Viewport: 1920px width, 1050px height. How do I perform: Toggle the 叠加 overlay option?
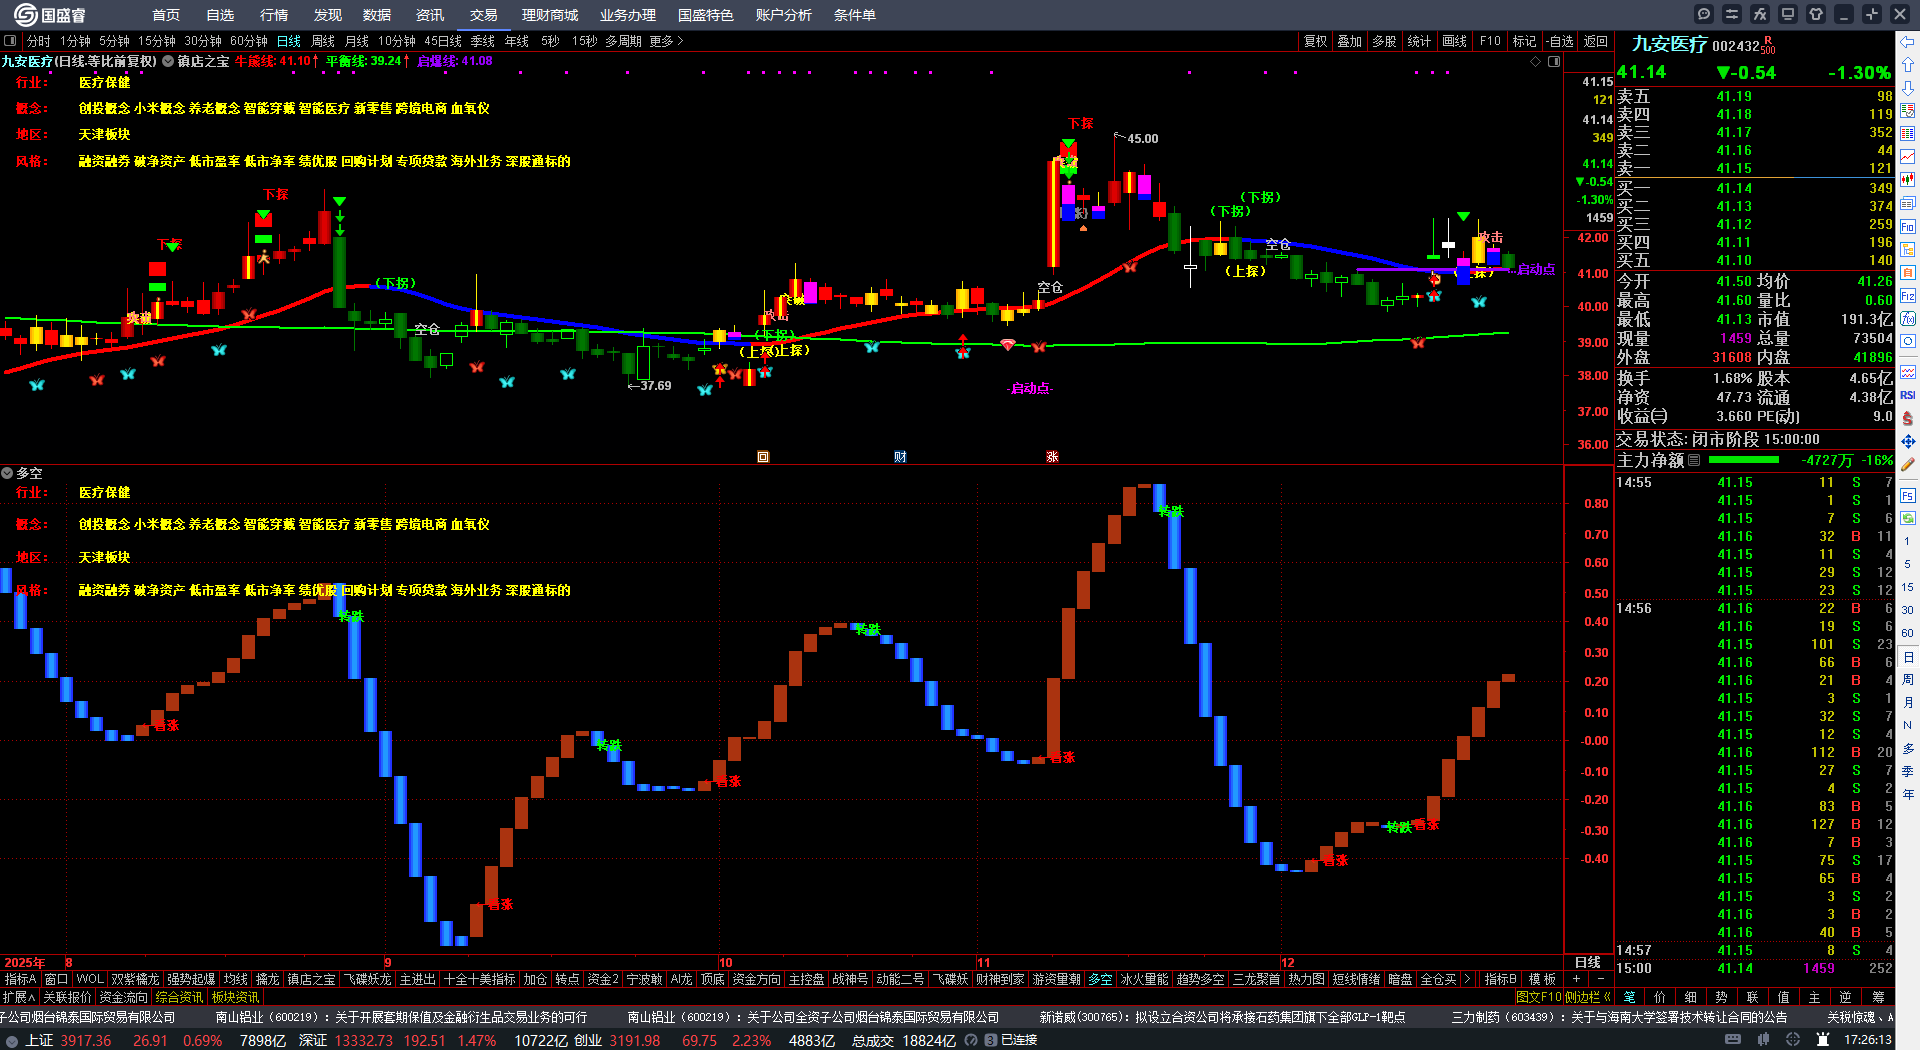click(x=1350, y=41)
